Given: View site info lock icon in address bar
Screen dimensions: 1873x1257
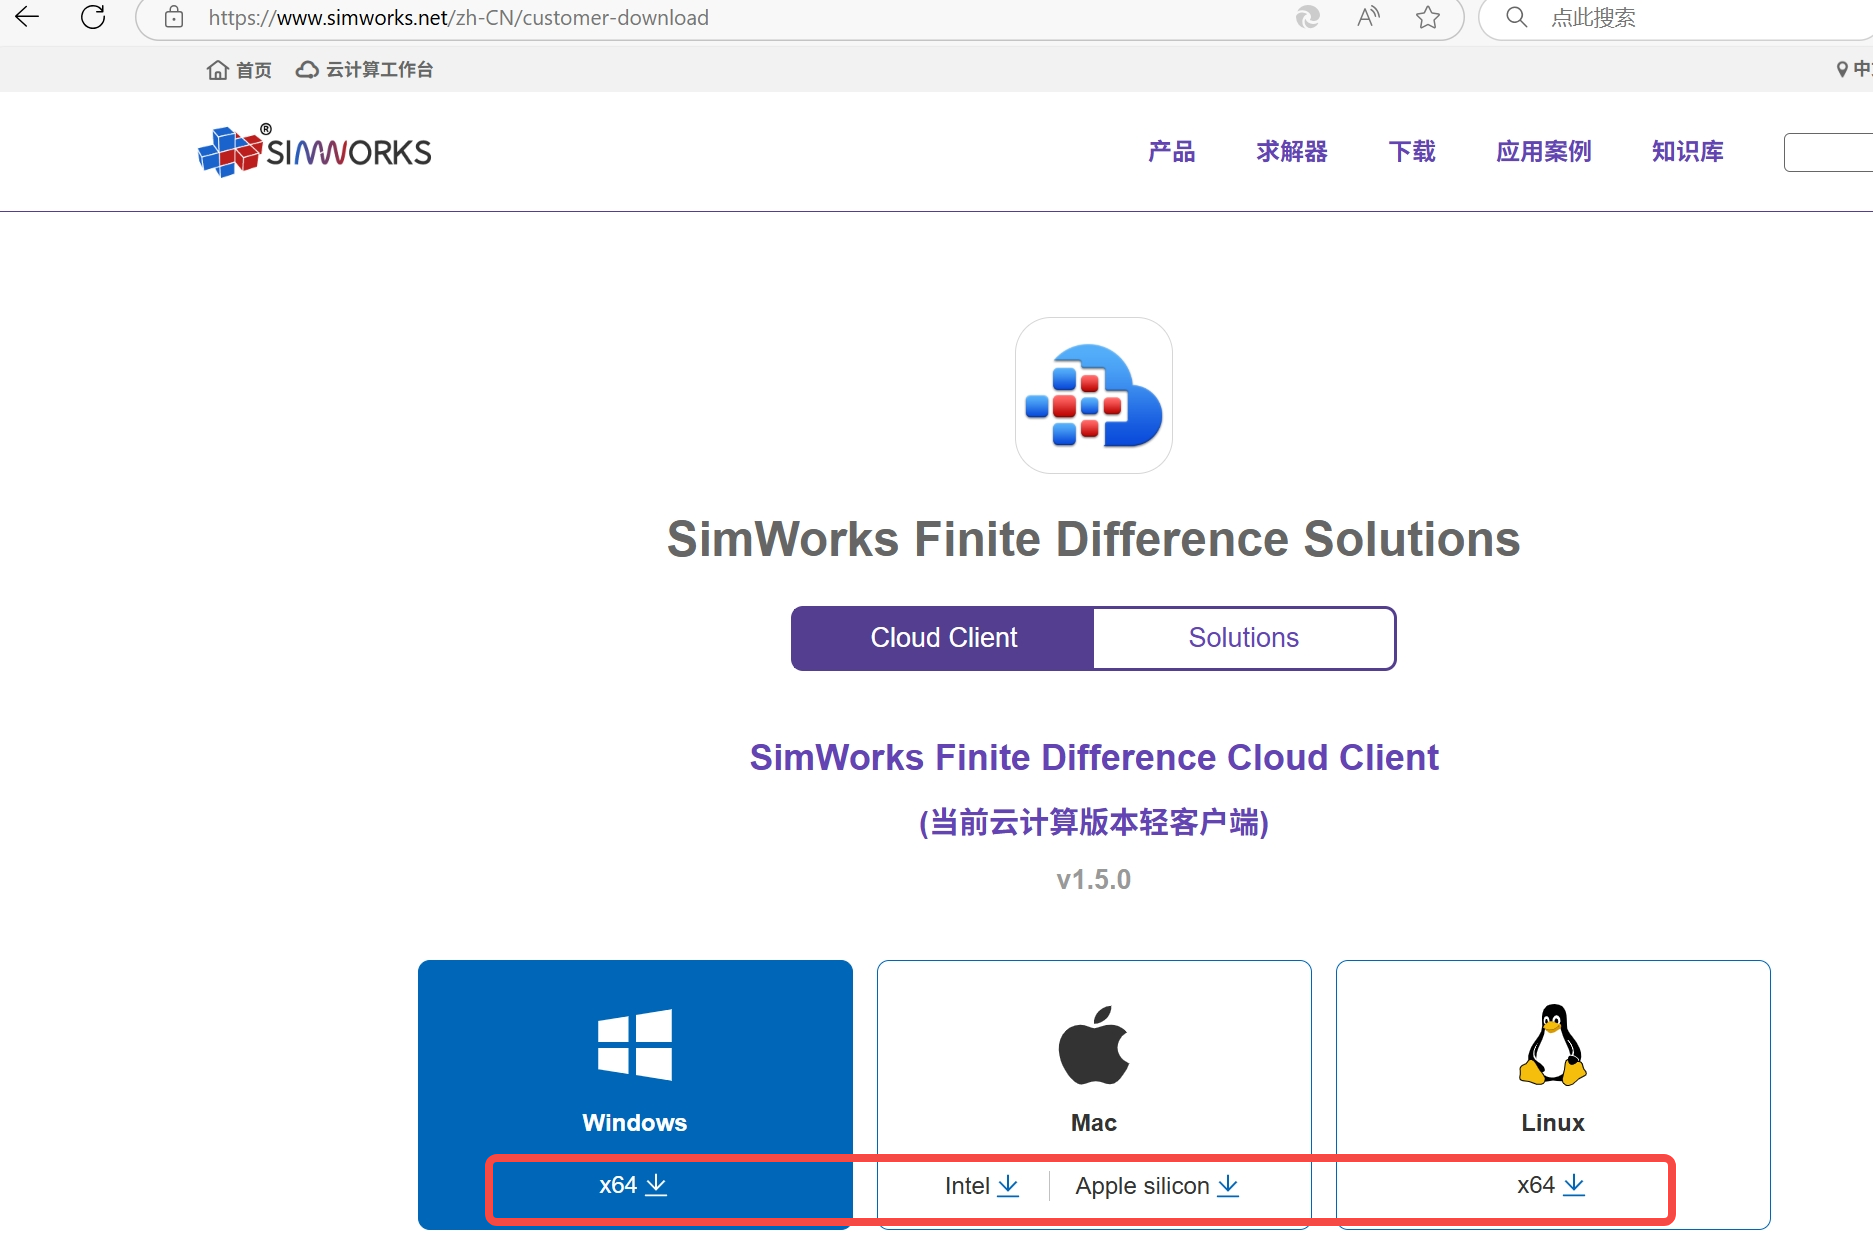Looking at the screenshot, I should (x=174, y=17).
